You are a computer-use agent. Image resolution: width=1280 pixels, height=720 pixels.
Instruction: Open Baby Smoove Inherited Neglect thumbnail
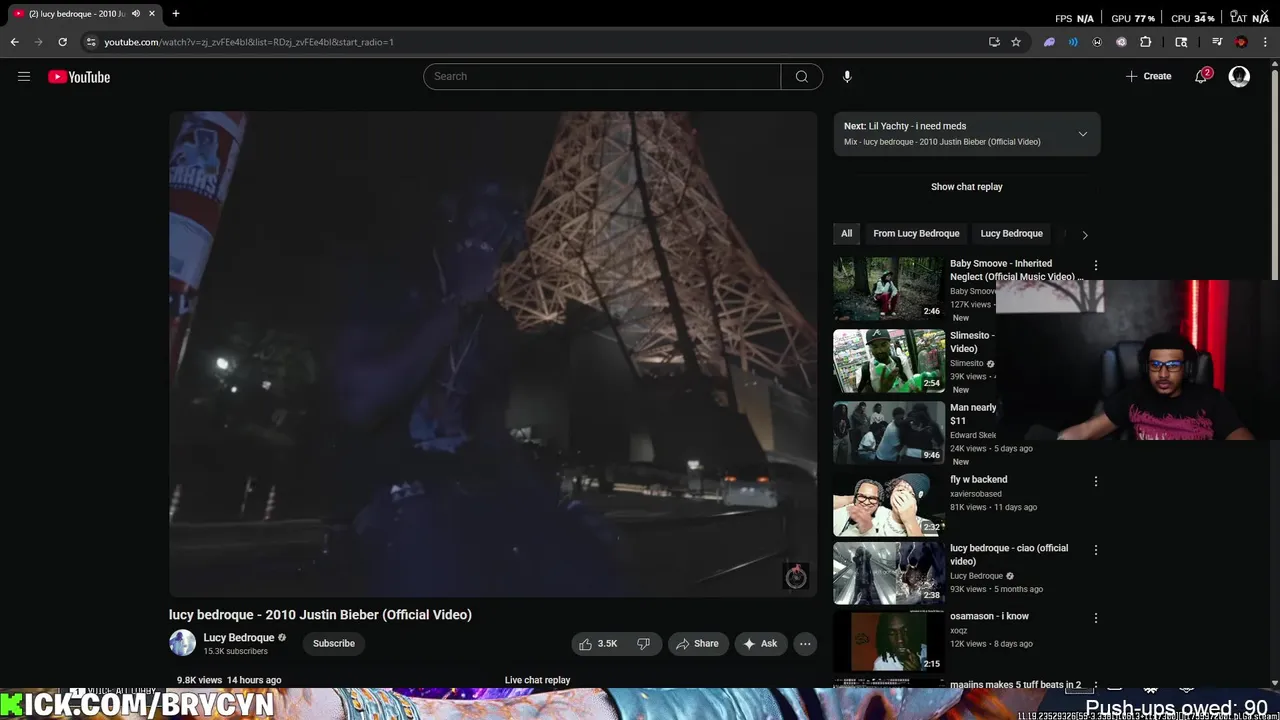pos(889,289)
